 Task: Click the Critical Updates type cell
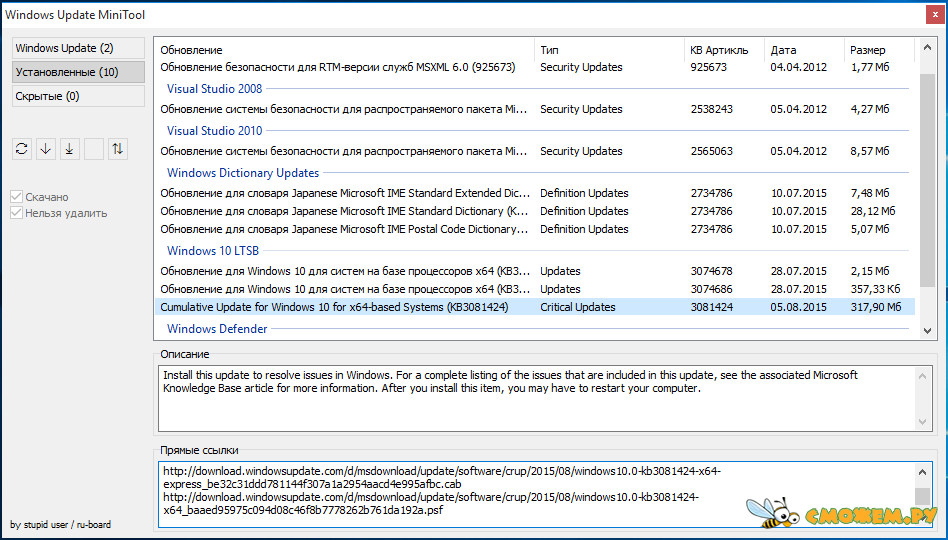coord(578,307)
